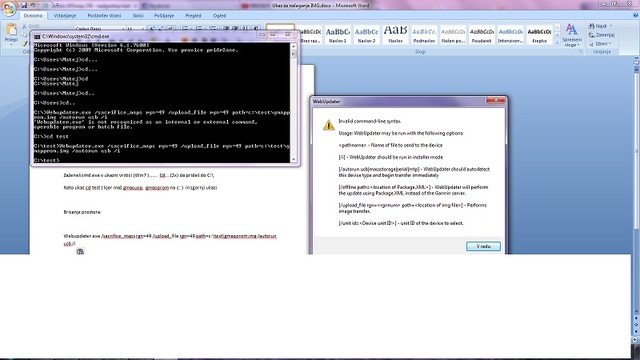Click the Zamenjaj (replace) icon

tap(591, 35)
